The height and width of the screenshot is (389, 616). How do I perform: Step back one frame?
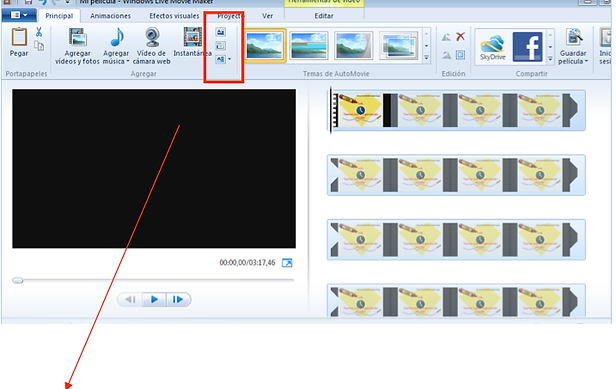pyautogui.click(x=130, y=299)
